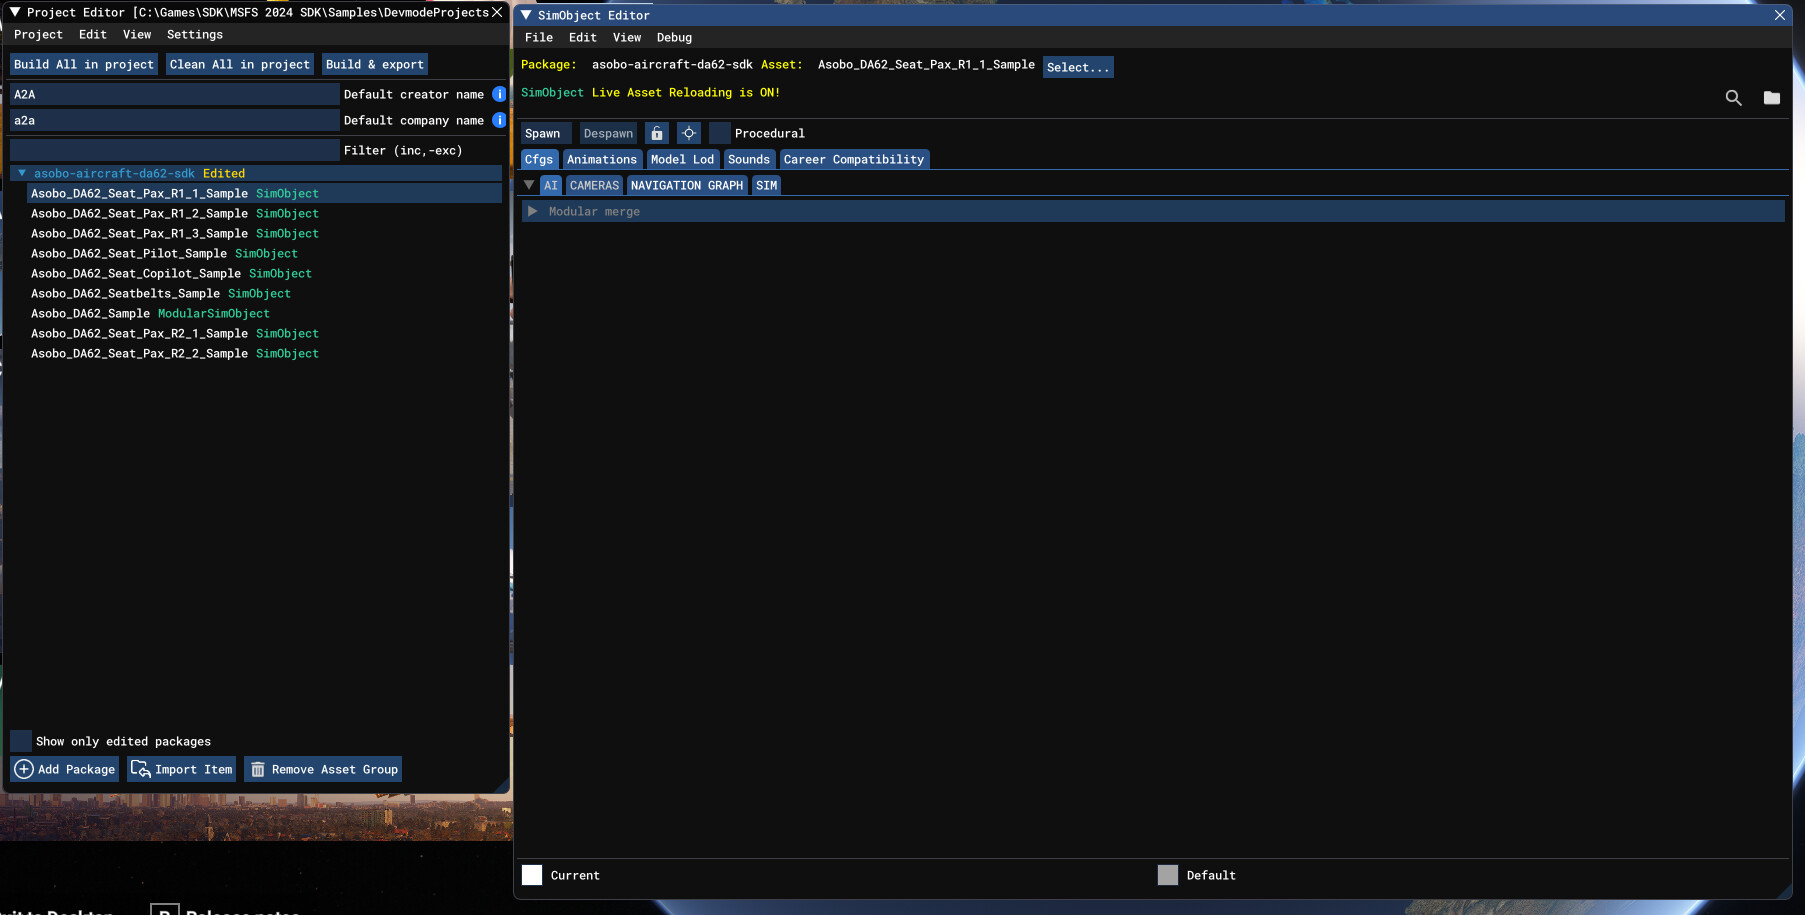Viewport: 1805px width, 915px height.
Task: Select Asobo_DA62_Seat_Pax_R2_1_Sample in the list
Action: (265, 333)
